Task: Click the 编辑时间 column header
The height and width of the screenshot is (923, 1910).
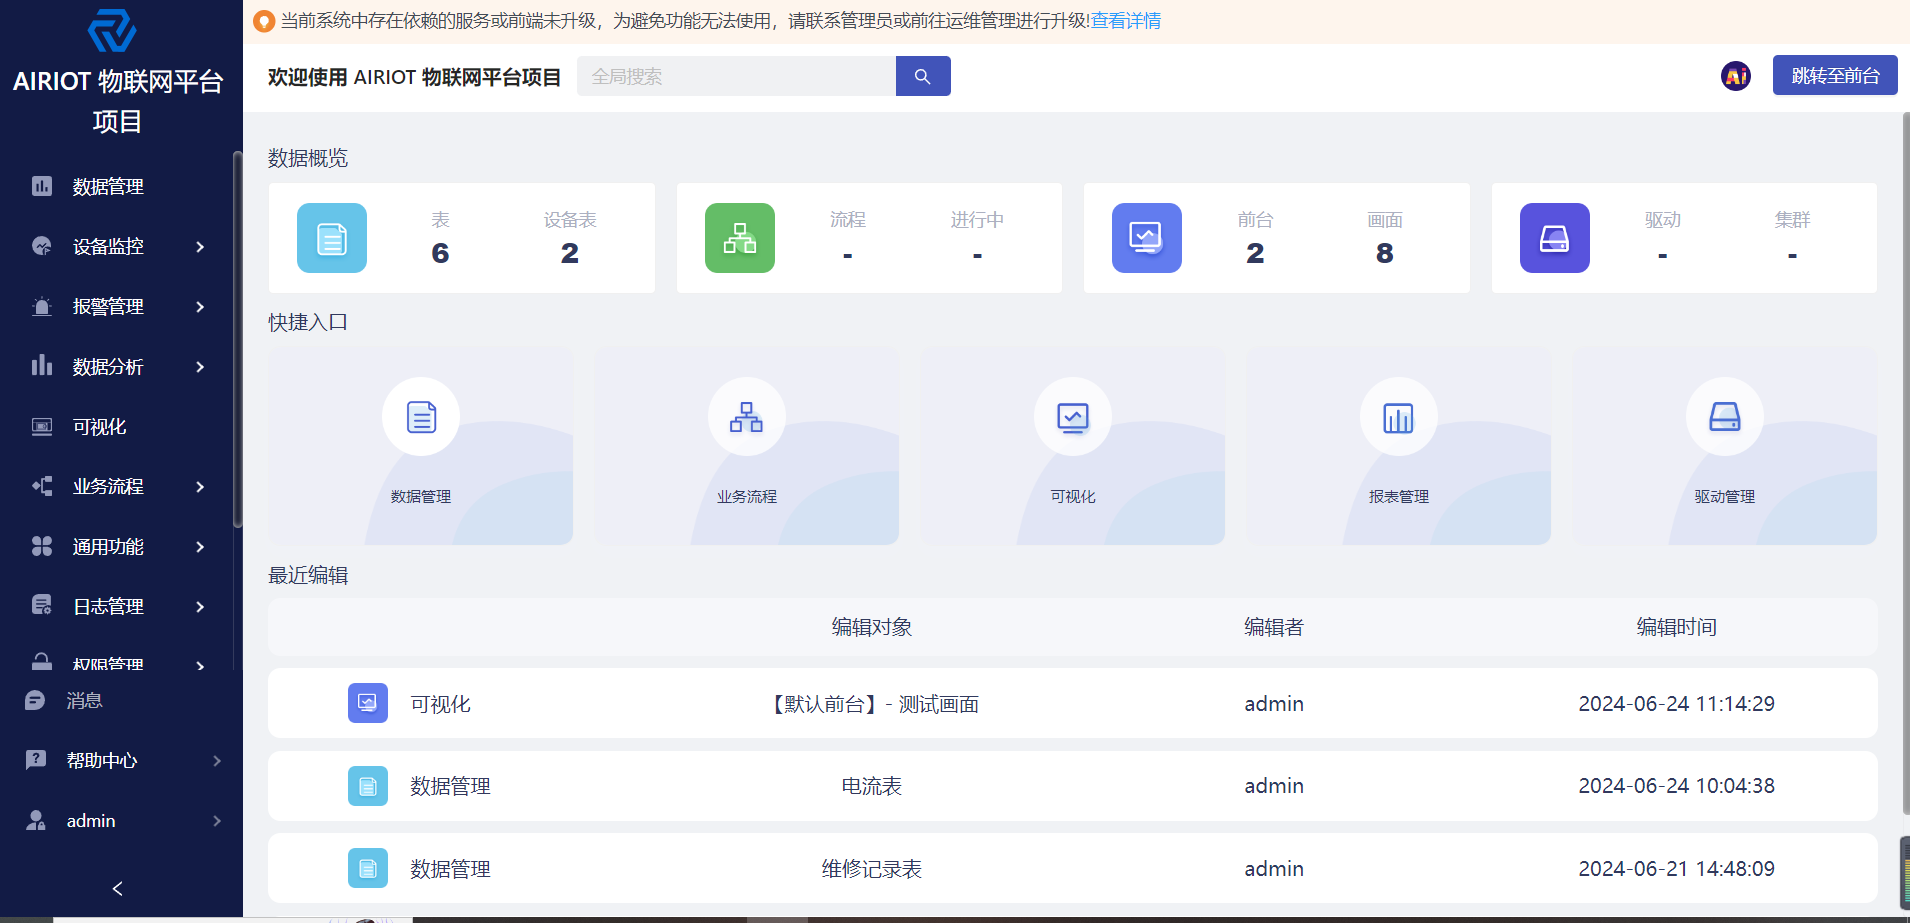Action: pos(1677,627)
